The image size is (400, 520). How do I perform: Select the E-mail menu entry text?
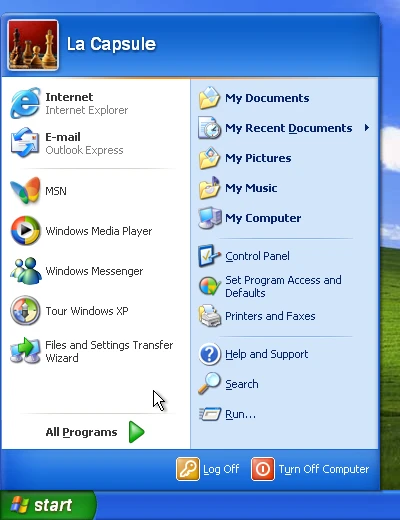(63, 137)
